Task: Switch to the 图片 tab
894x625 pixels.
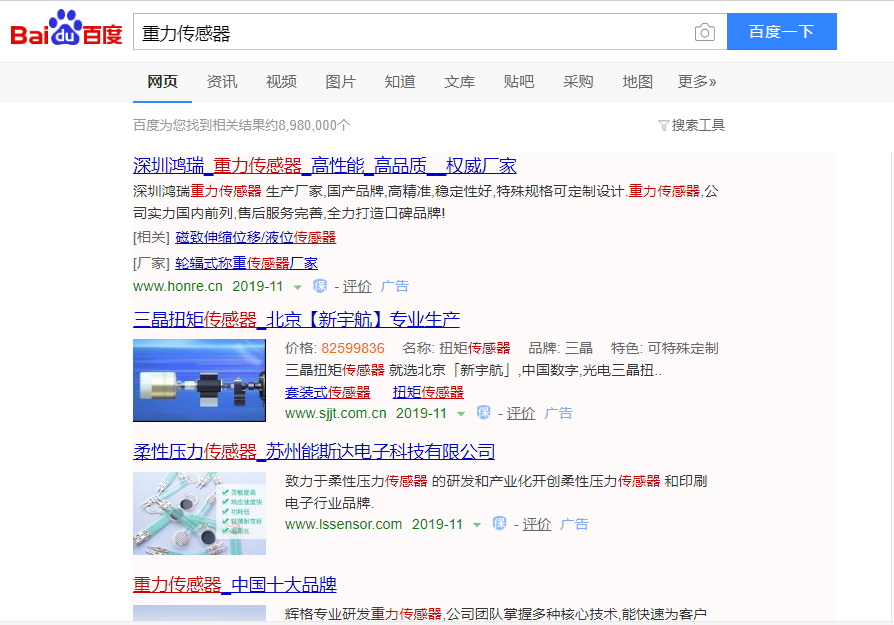Action: tap(340, 82)
